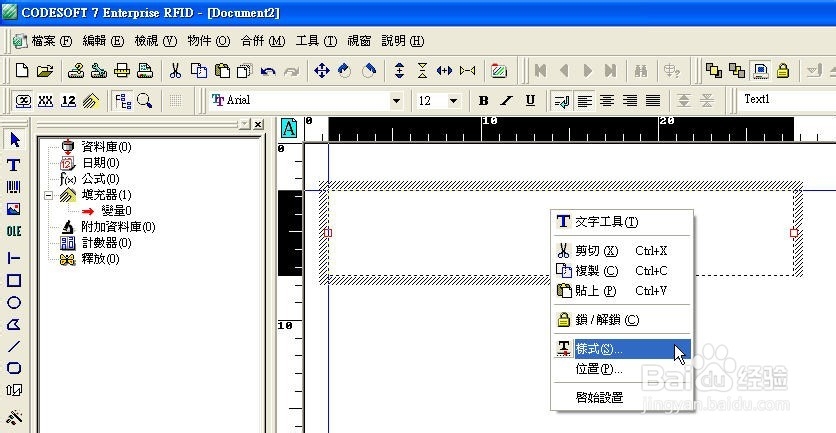Choose 貼上(P) in context menu
The image size is (836, 433).
coord(623,291)
